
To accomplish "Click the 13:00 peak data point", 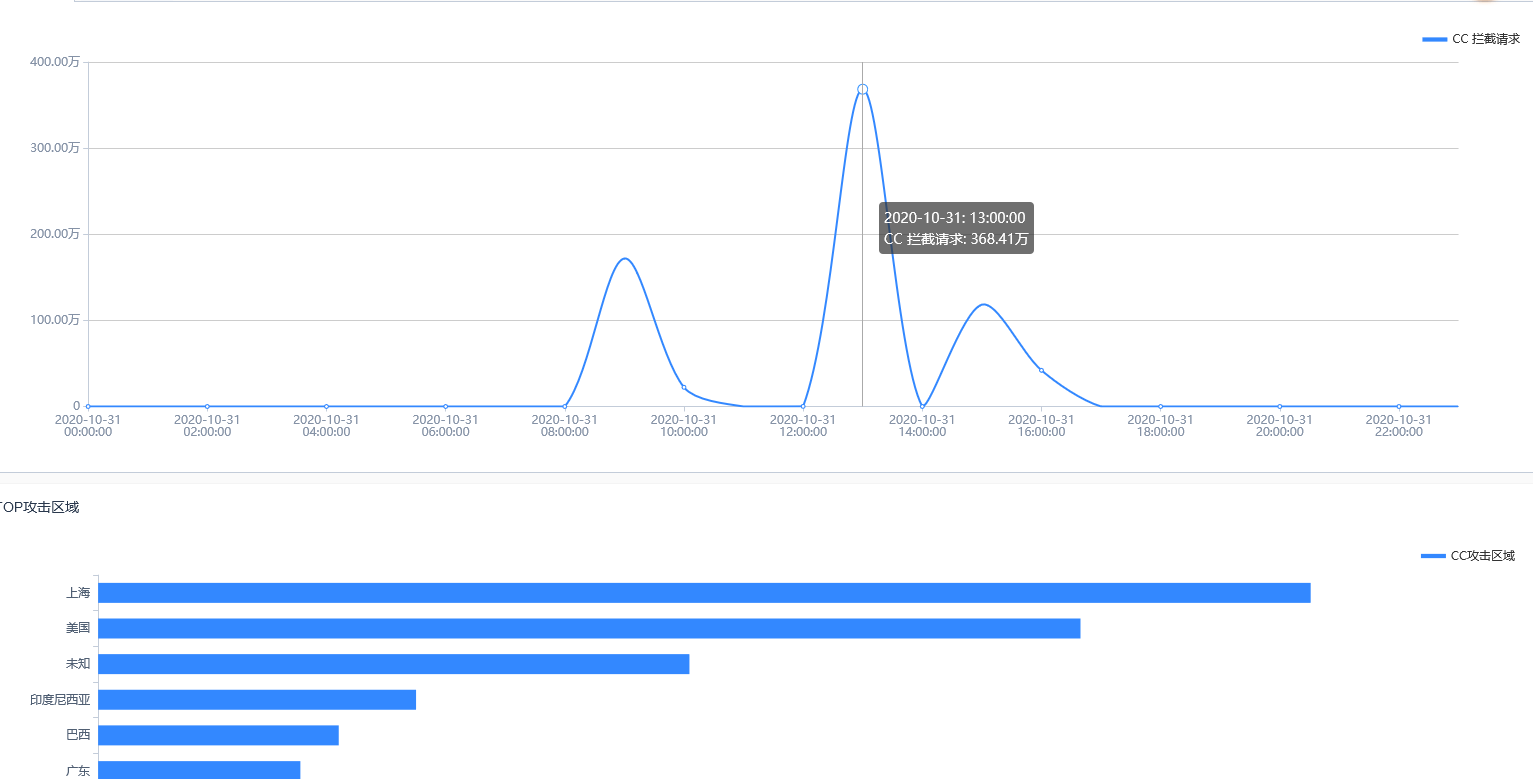I will (862, 89).
